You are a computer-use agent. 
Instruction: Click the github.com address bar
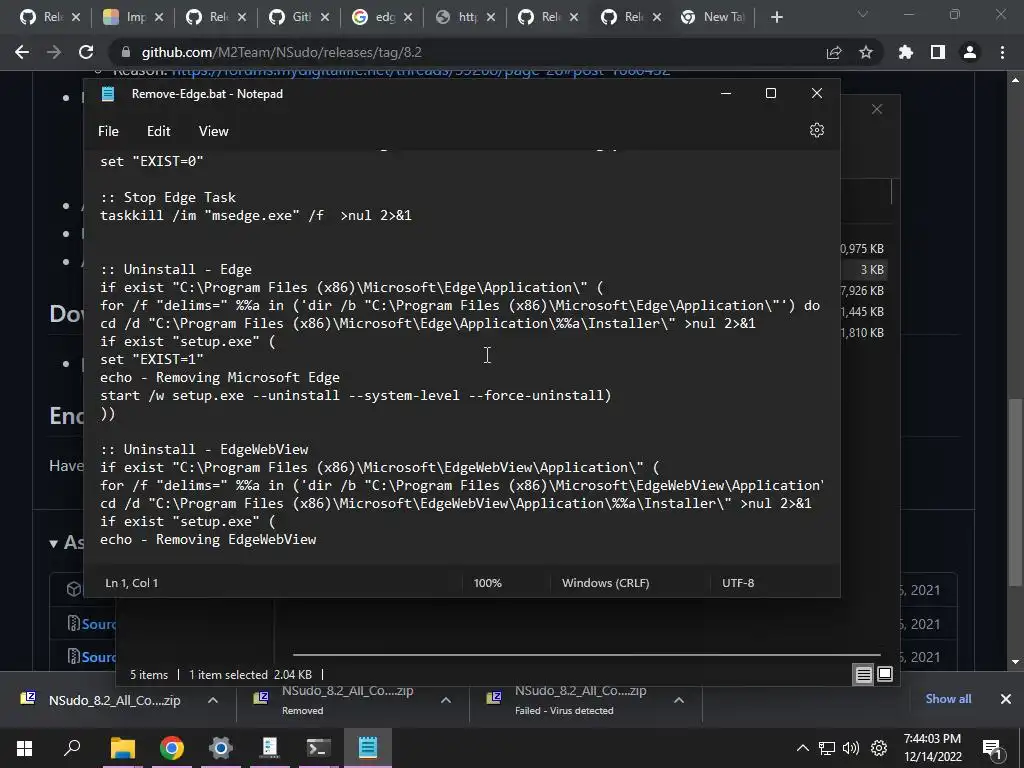[470, 52]
